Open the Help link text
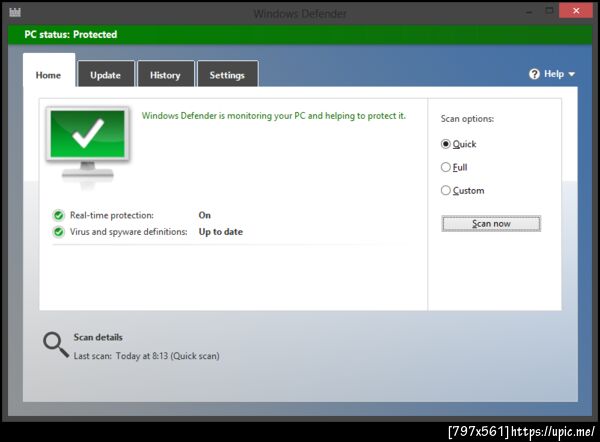Viewport: 600px width, 442px height. coord(554,74)
